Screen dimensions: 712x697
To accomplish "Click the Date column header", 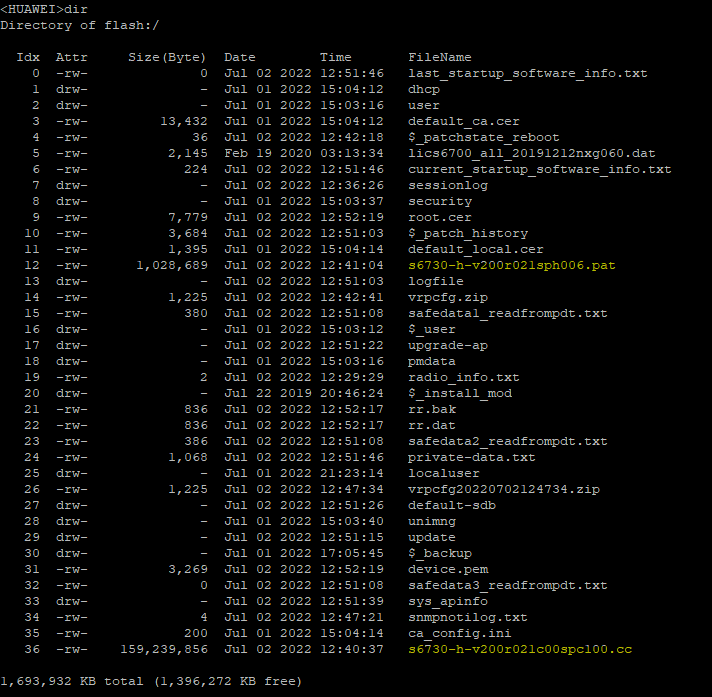I will [x=240, y=57].
